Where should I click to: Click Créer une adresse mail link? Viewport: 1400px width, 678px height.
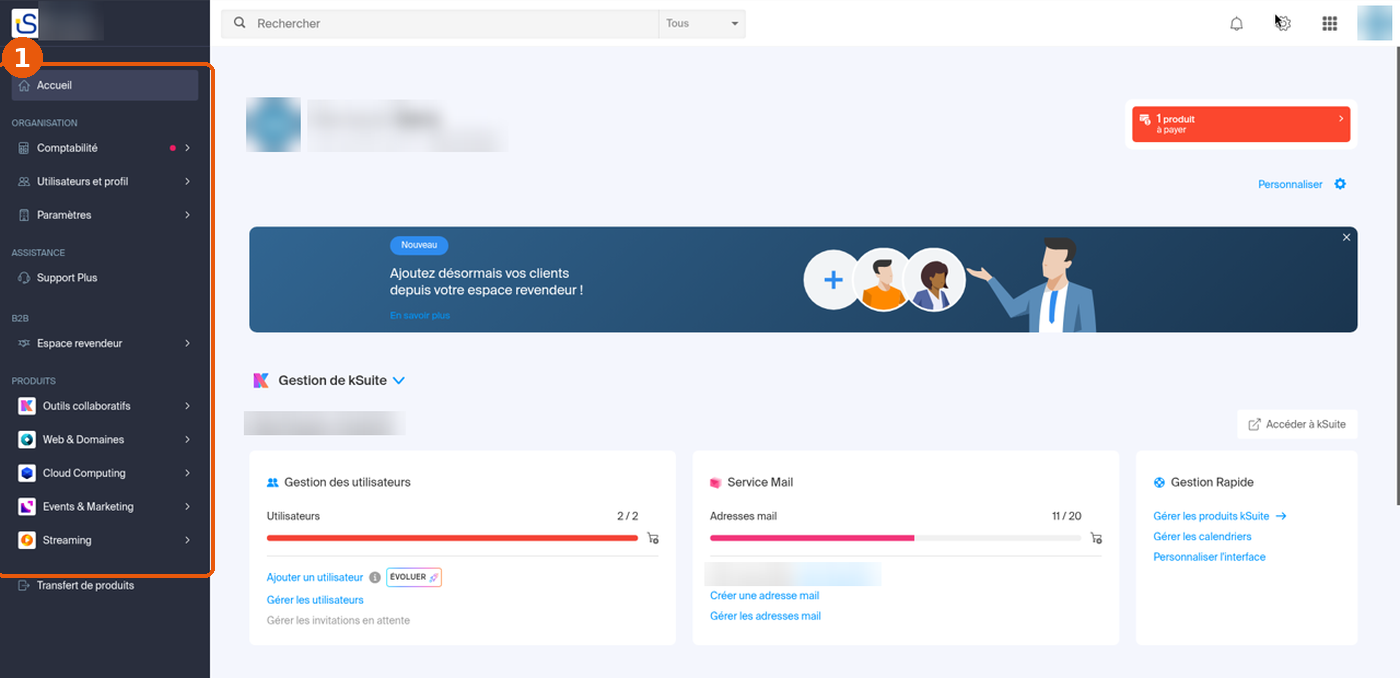pos(764,596)
